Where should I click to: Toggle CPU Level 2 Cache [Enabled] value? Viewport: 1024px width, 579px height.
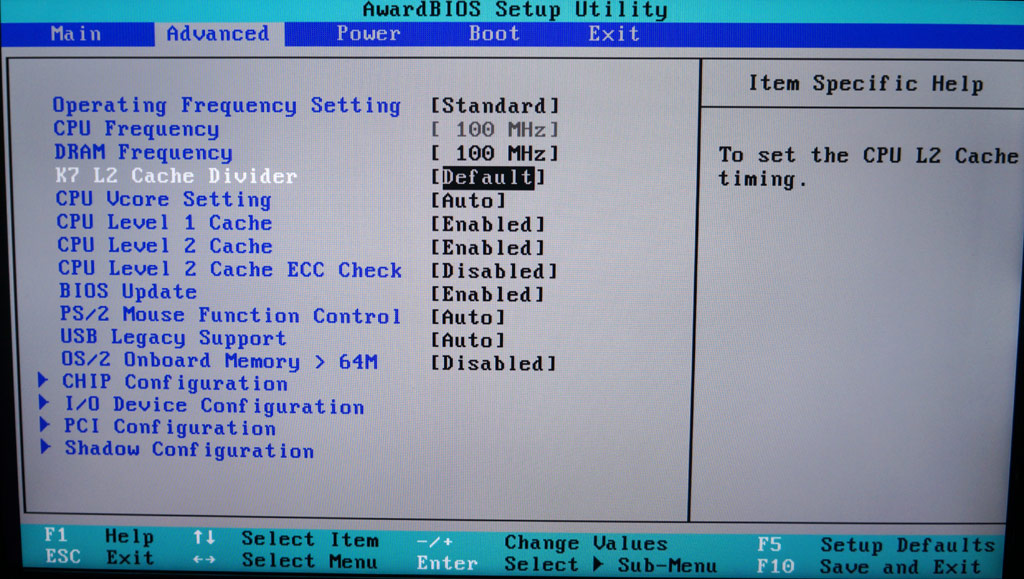point(487,247)
